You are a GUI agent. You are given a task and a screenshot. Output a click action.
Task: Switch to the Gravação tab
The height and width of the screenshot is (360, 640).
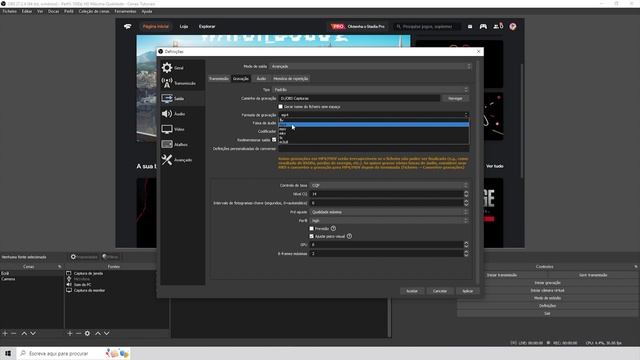(x=241, y=79)
